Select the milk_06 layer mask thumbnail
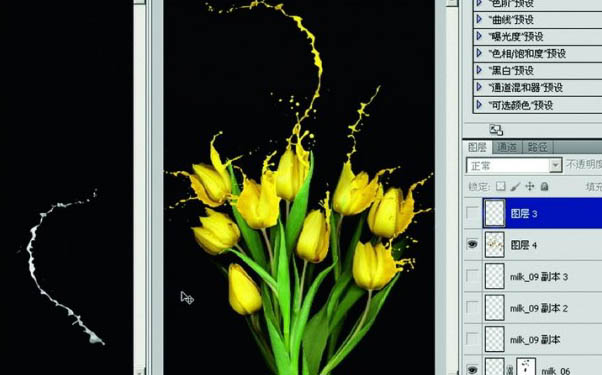 pos(526,367)
